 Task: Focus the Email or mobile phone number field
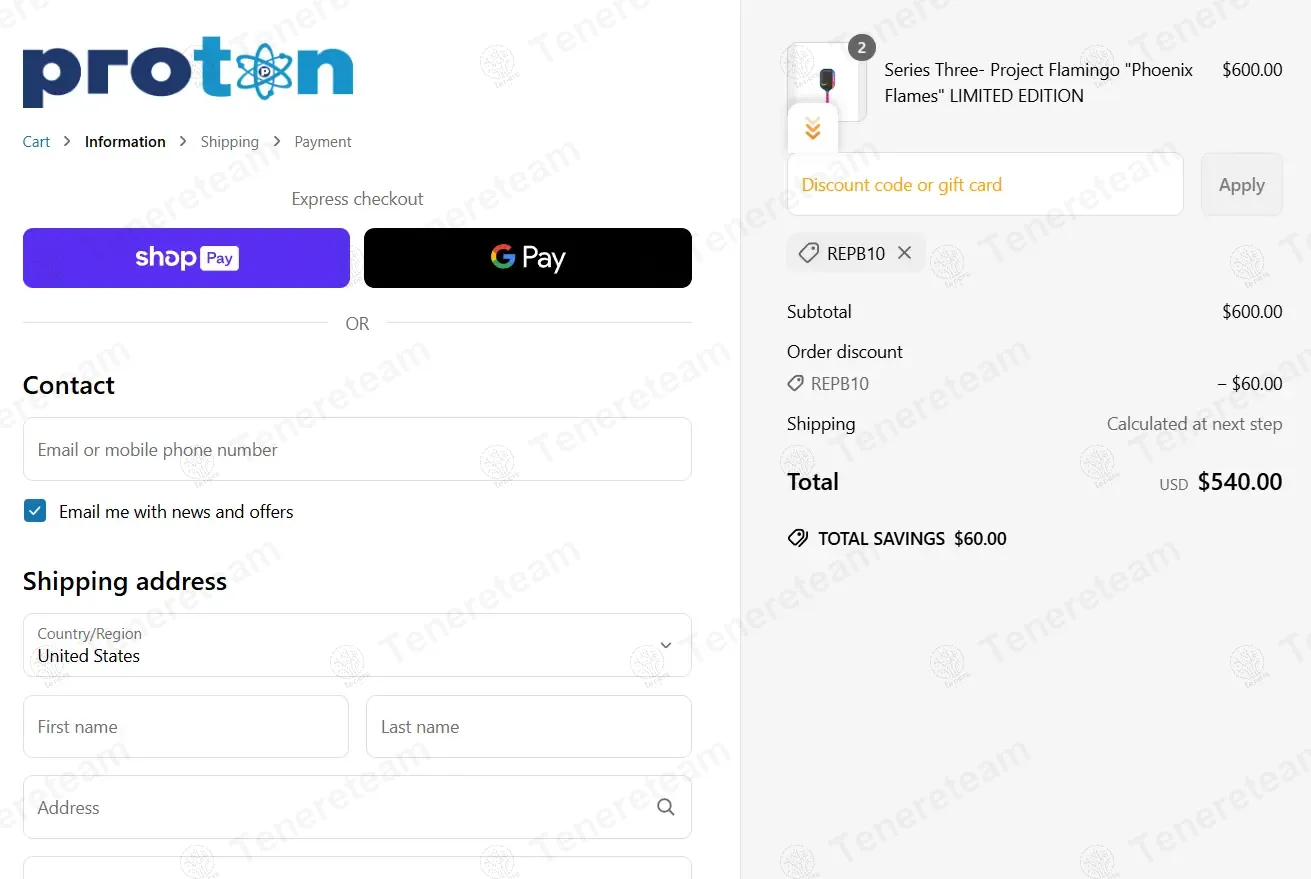[357, 449]
